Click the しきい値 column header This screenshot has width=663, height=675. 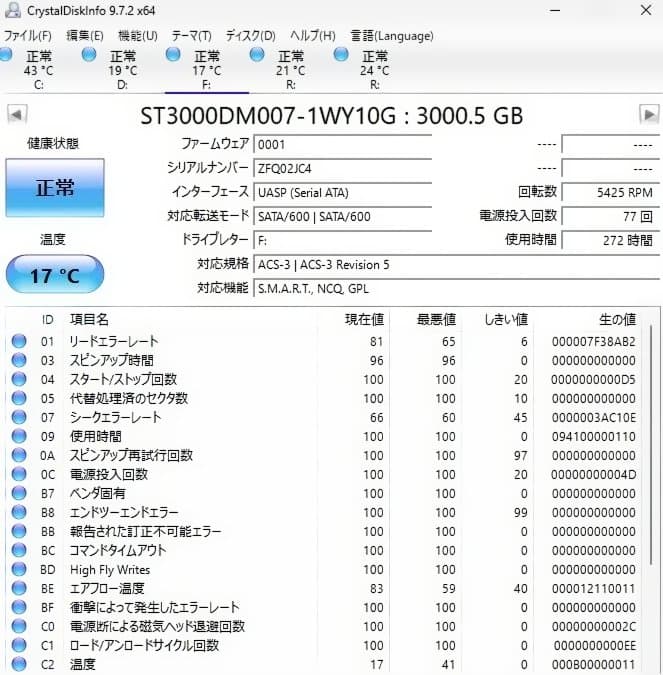[x=506, y=319]
